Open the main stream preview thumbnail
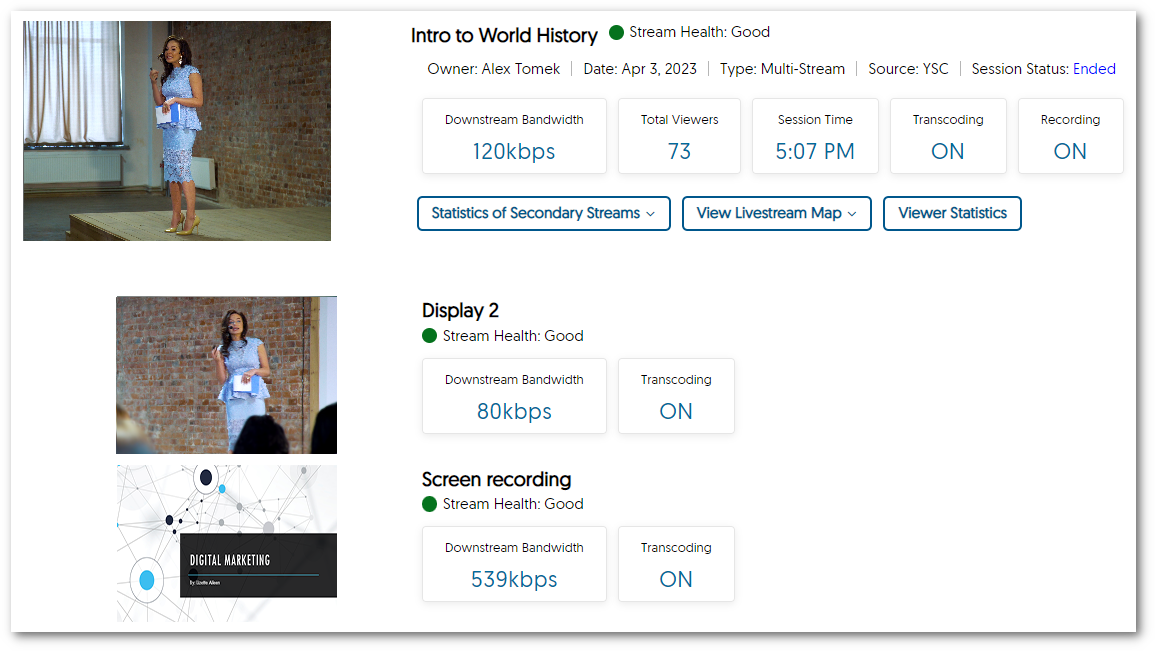The width and height of the screenshot is (1155, 651). click(176, 130)
